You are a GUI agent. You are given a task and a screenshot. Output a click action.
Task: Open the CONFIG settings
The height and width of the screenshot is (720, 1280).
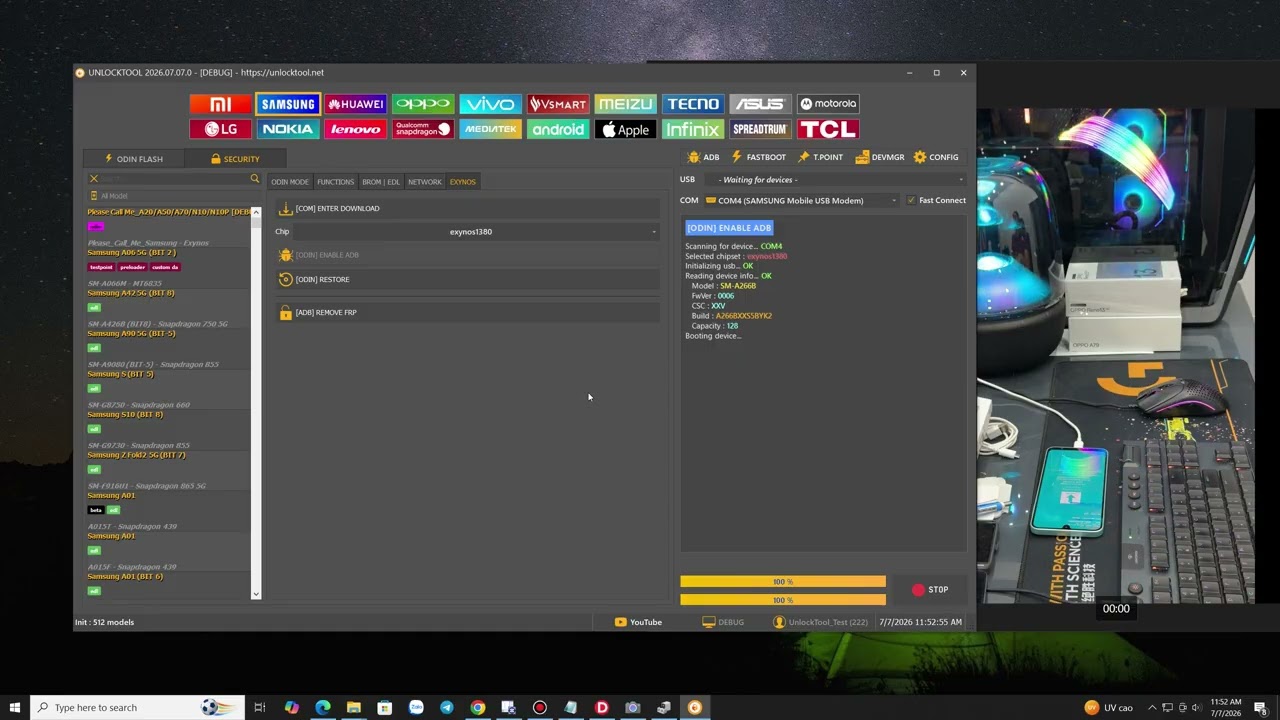936,157
